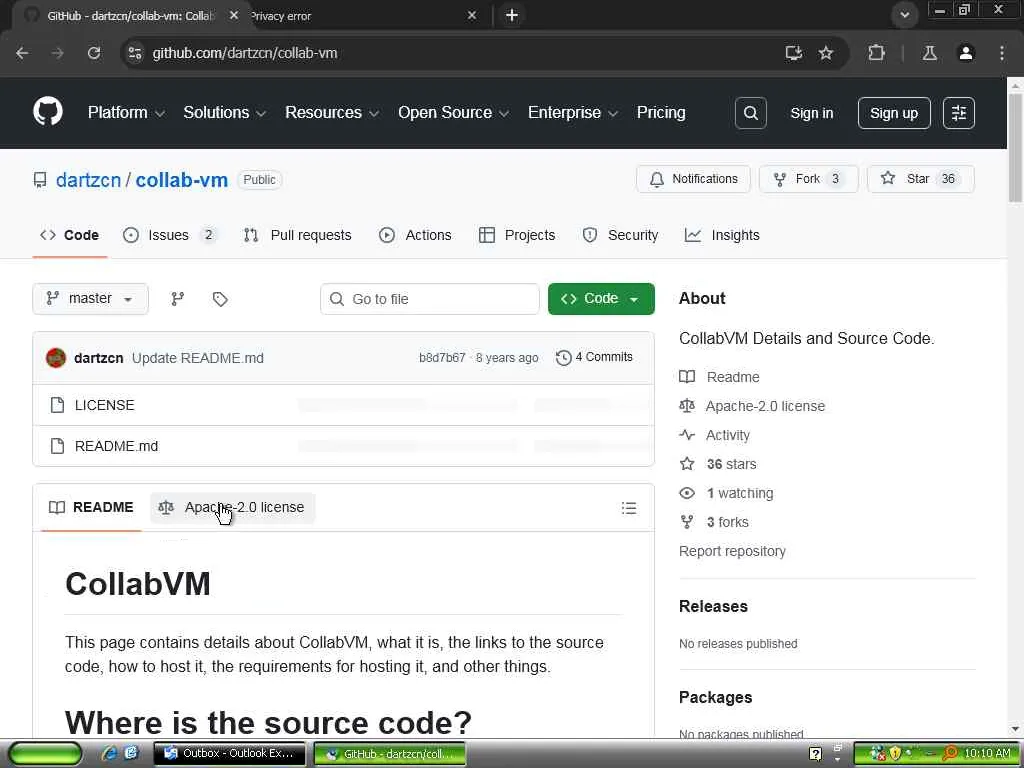Star the repository with Star button
Screen dimensions: 1024x768
(921, 179)
